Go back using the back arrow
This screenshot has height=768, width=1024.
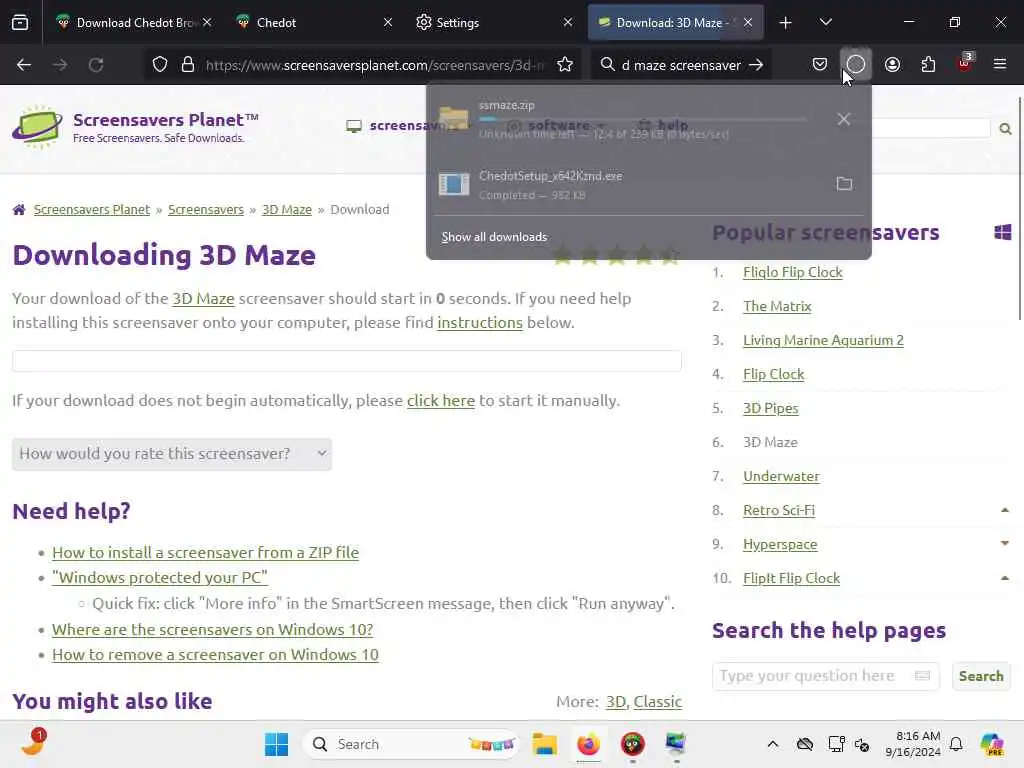click(24, 65)
